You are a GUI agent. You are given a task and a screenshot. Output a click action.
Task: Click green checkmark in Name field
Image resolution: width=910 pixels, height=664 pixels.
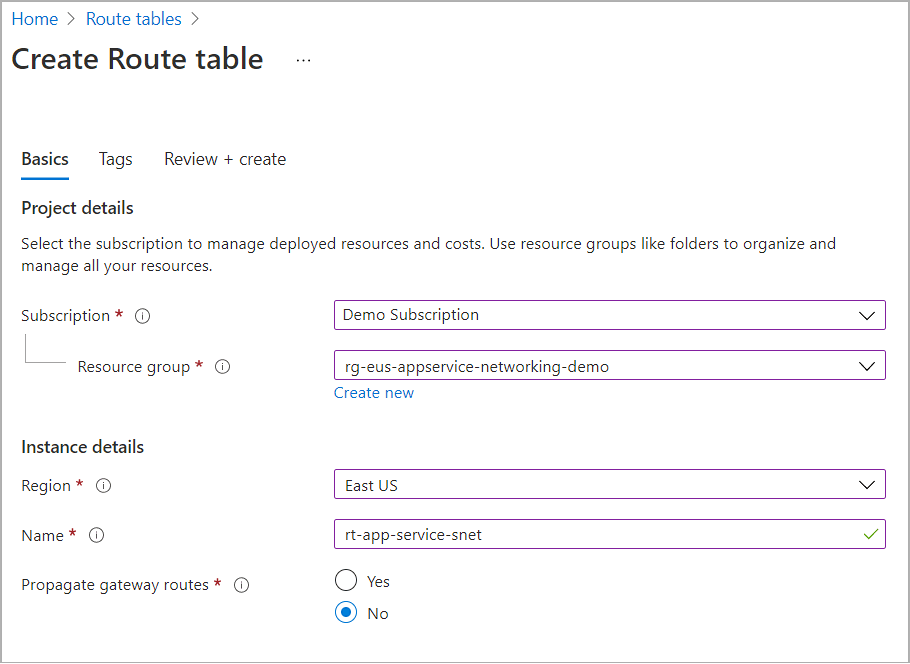[x=871, y=535]
